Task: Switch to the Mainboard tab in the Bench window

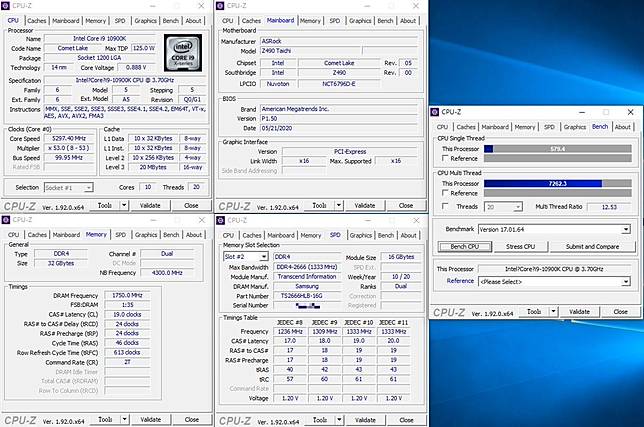Action: point(495,127)
